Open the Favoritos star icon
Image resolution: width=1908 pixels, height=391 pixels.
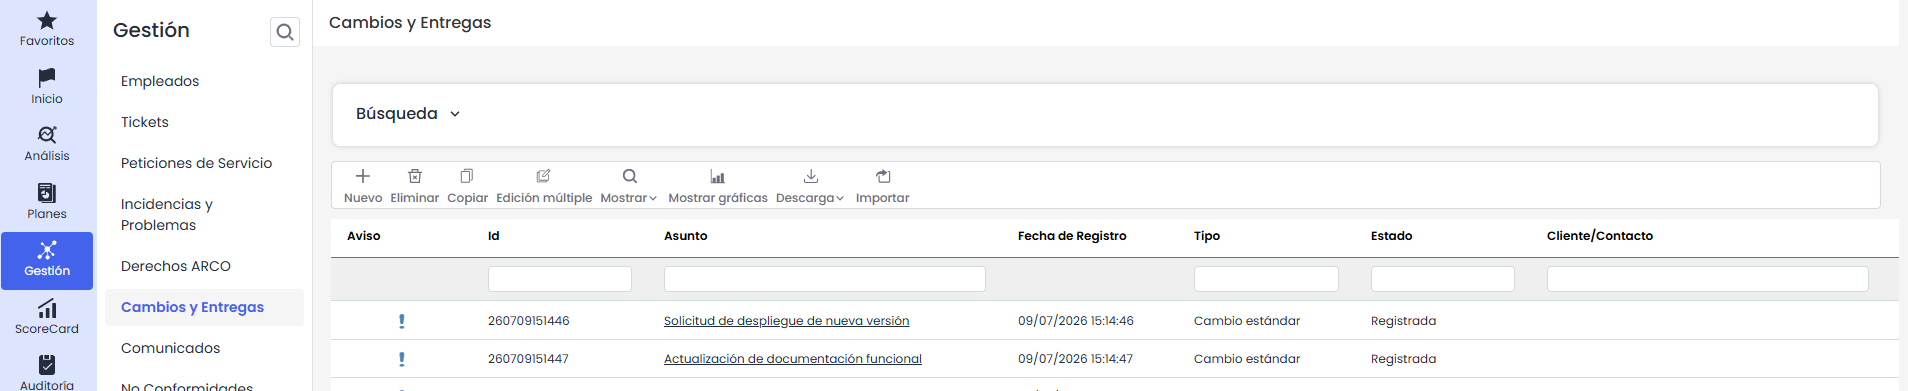(x=47, y=20)
